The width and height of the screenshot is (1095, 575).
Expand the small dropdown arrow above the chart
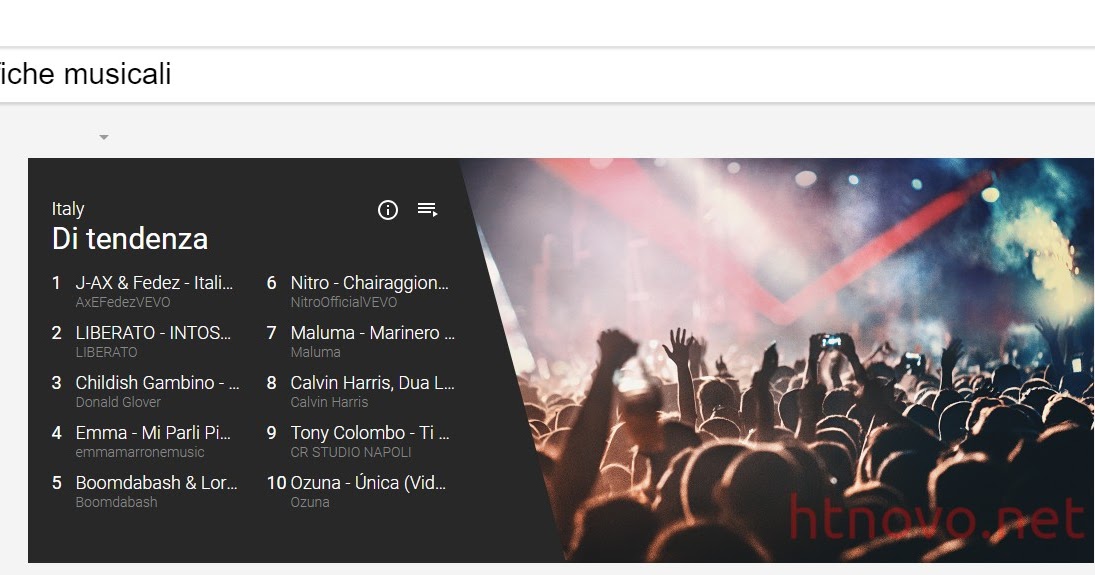[103, 137]
